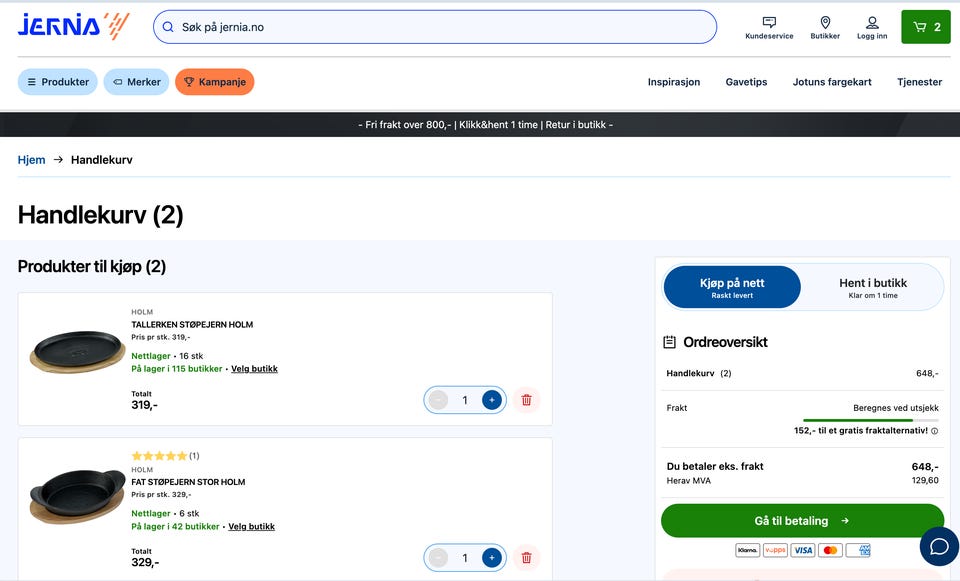Choose store via Velg butikk for Tallerken
This screenshot has width=960, height=581.
click(x=254, y=369)
